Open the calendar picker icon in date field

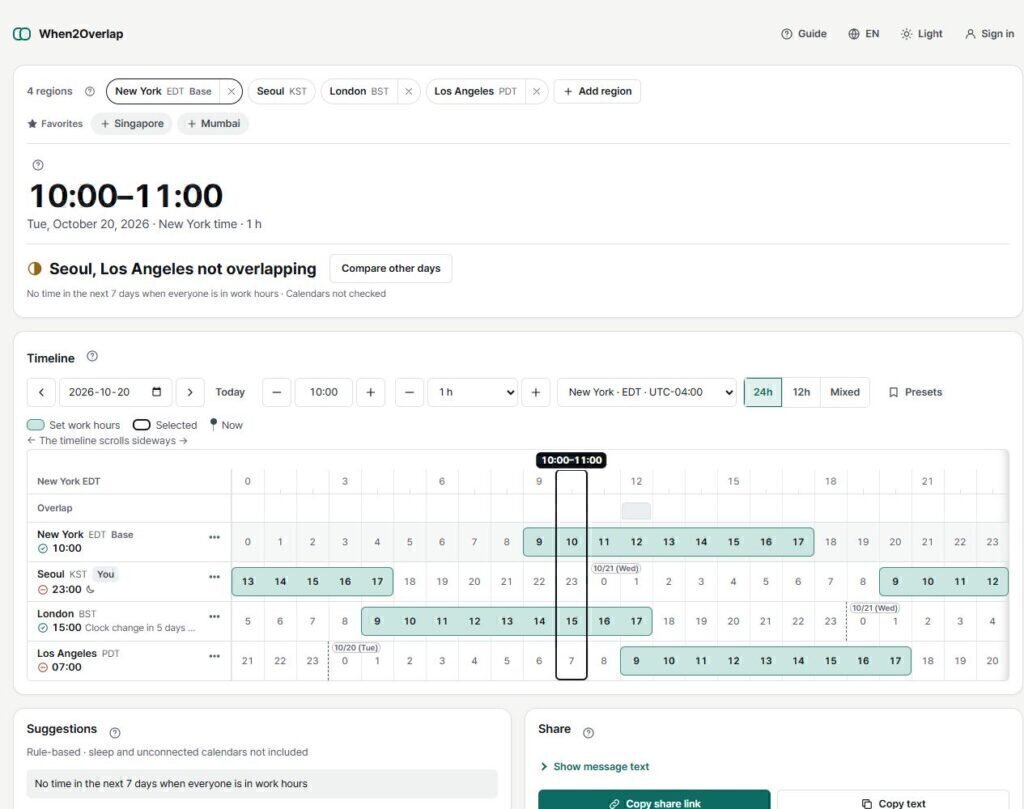(x=157, y=392)
